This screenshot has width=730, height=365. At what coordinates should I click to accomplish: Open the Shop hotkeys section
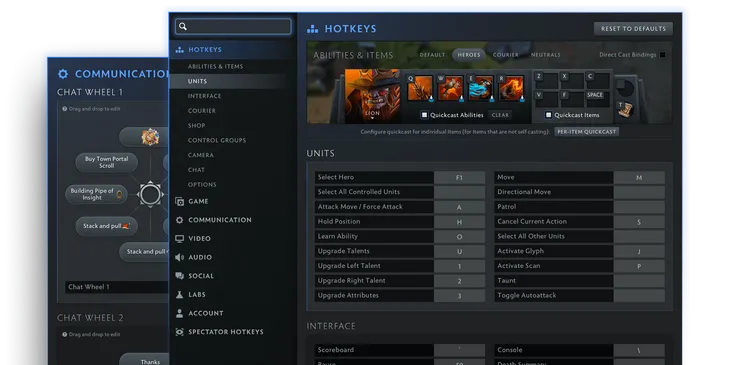[x=196, y=126]
